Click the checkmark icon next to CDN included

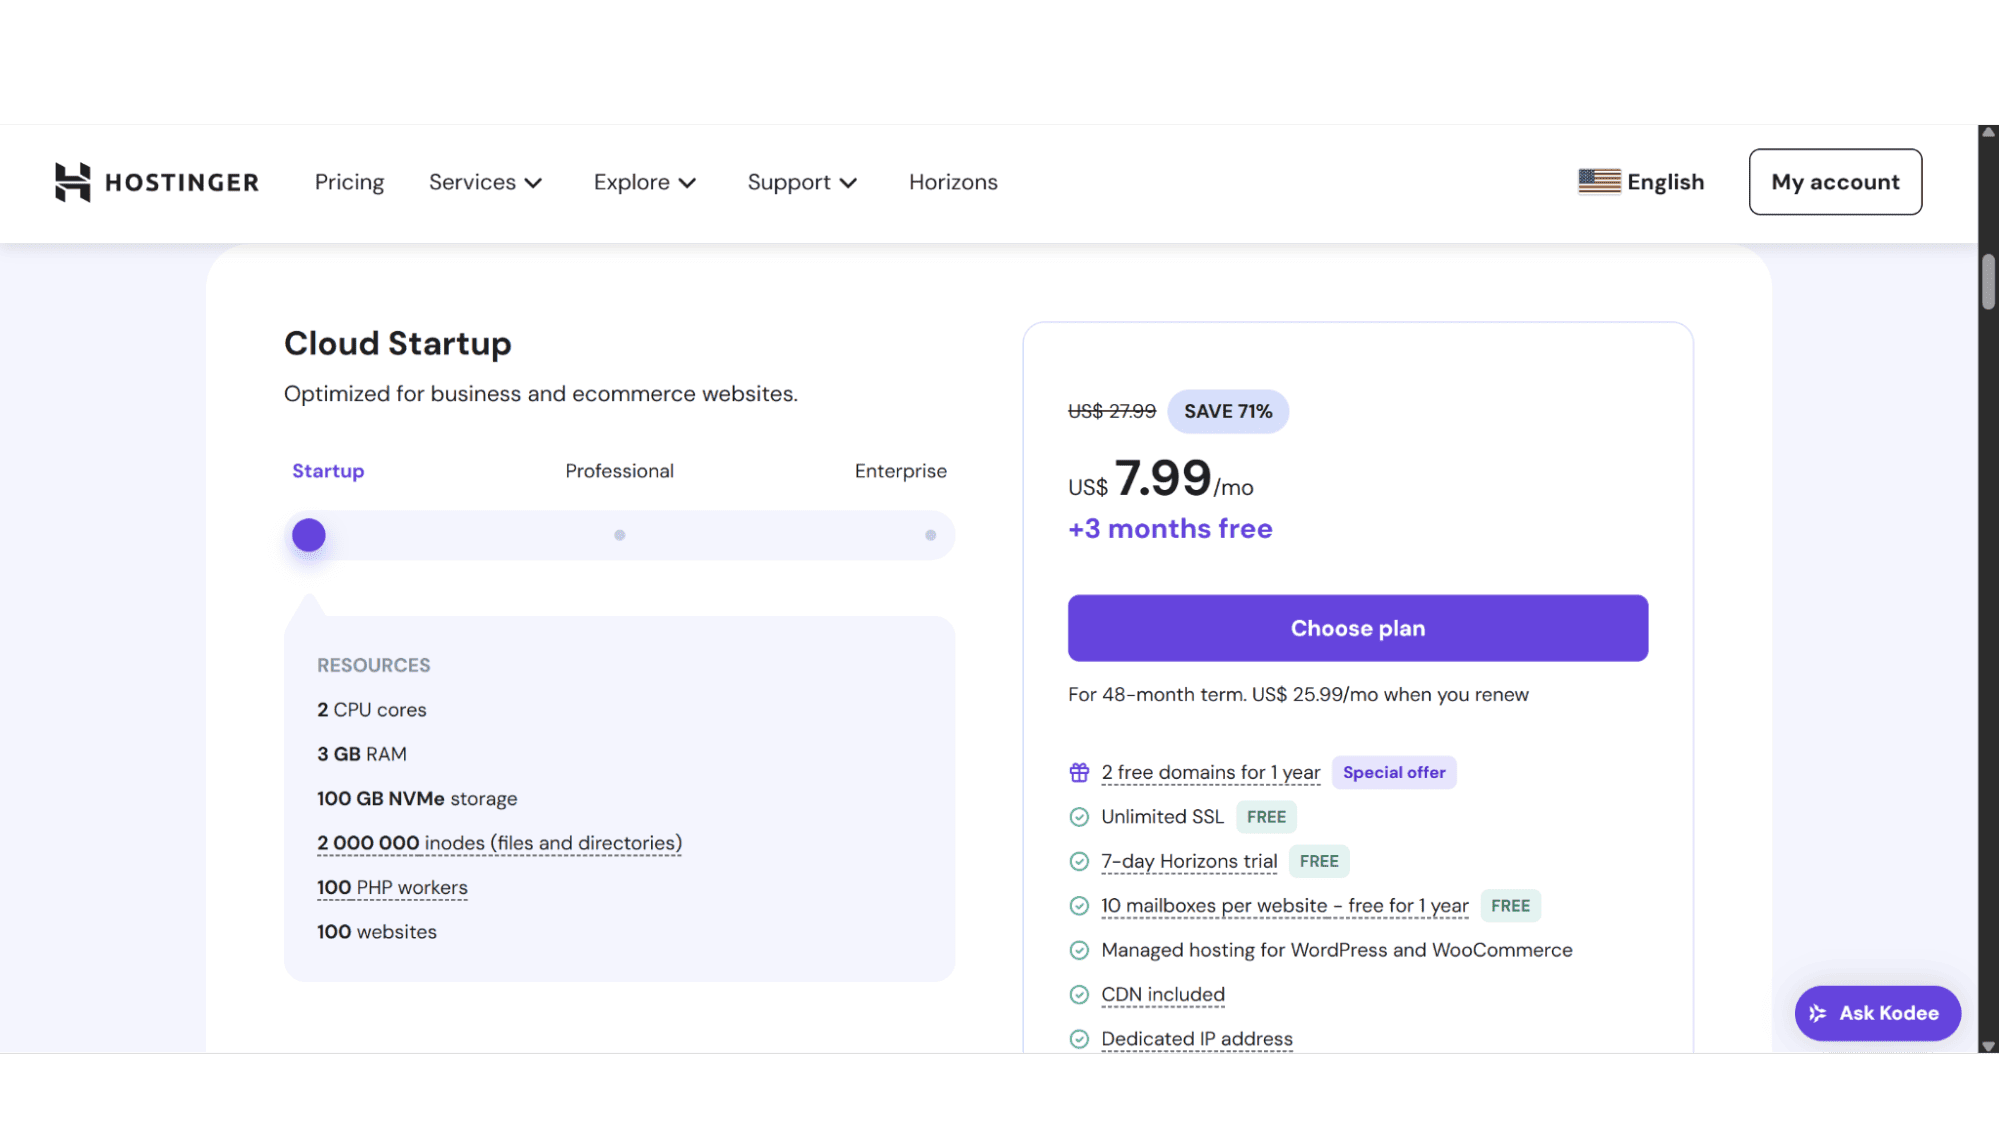click(x=1079, y=995)
